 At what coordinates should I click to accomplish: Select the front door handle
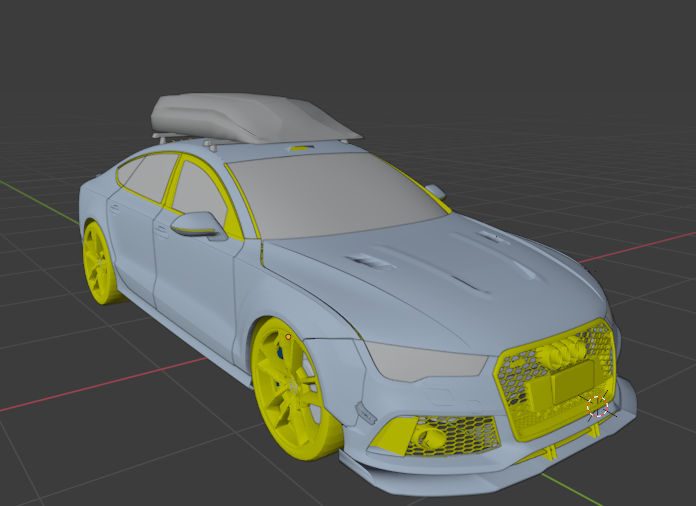[x=161, y=232]
